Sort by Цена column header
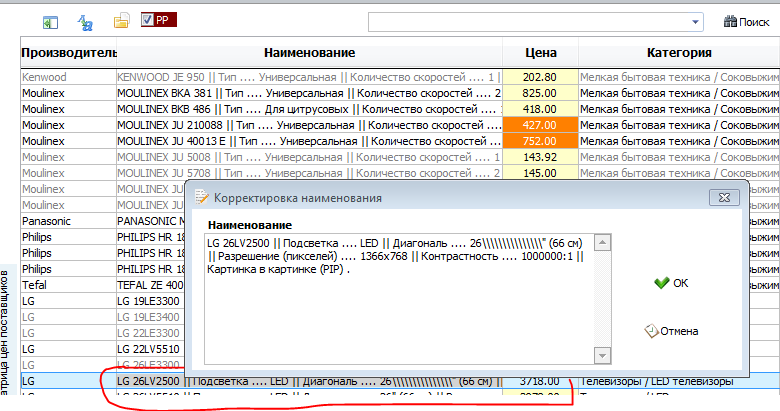Image resolution: width=780 pixels, height=411 pixels. (541, 53)
